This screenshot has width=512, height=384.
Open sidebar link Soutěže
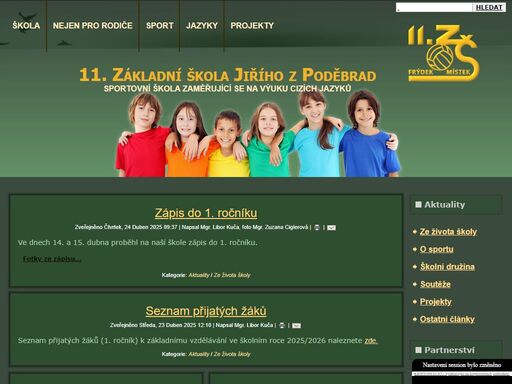(435, 284)
